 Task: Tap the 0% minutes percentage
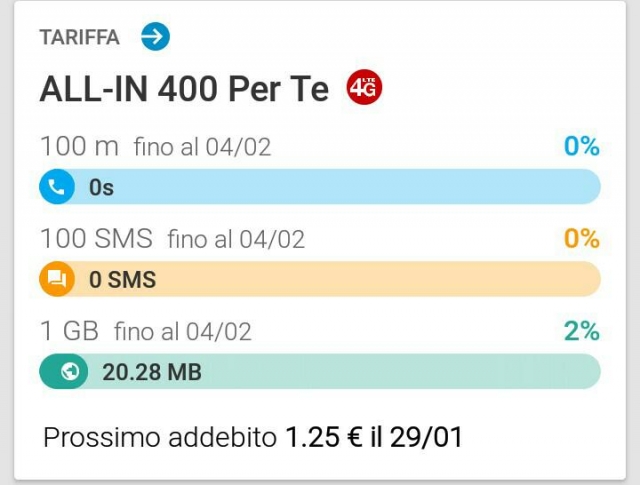coord(582,146)
